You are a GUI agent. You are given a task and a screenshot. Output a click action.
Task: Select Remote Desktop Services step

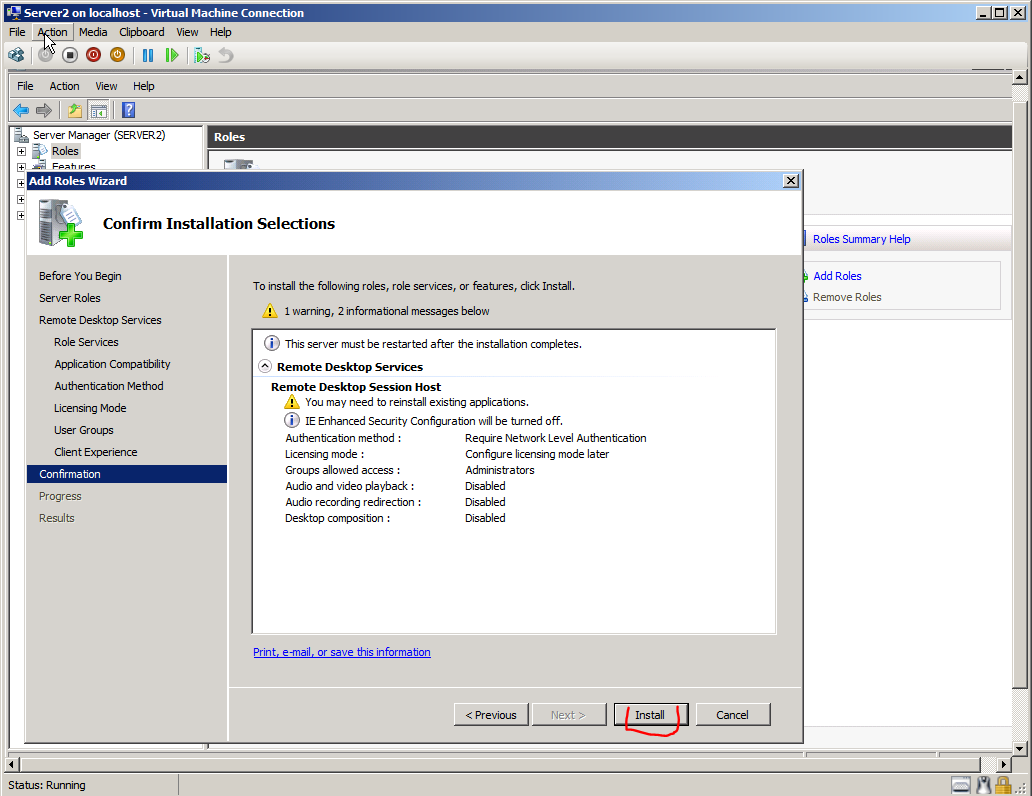pos(100,320)
